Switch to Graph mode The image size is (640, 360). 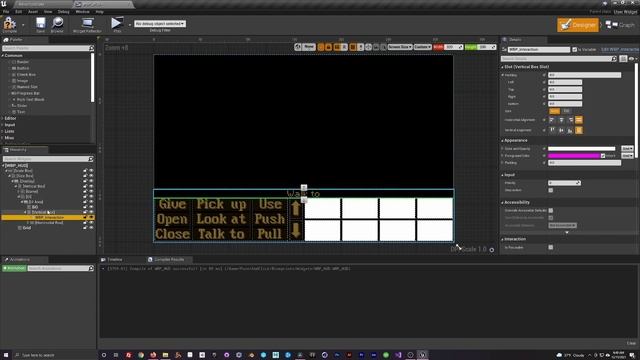tap(620, 25)
